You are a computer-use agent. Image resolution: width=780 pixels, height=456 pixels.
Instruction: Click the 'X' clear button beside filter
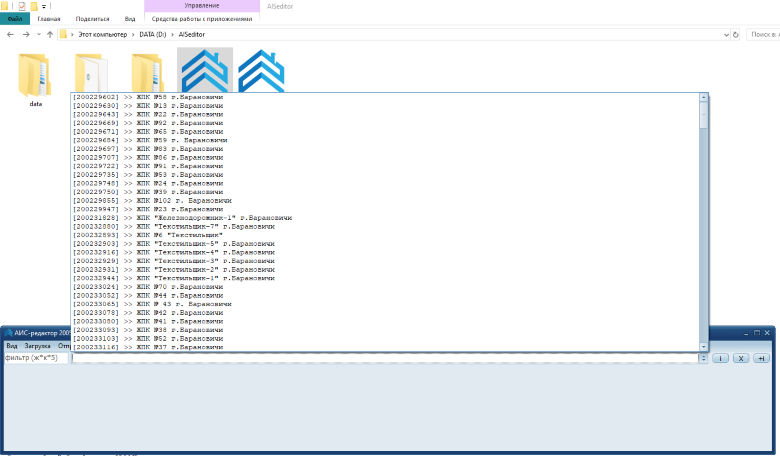(741, 358)
